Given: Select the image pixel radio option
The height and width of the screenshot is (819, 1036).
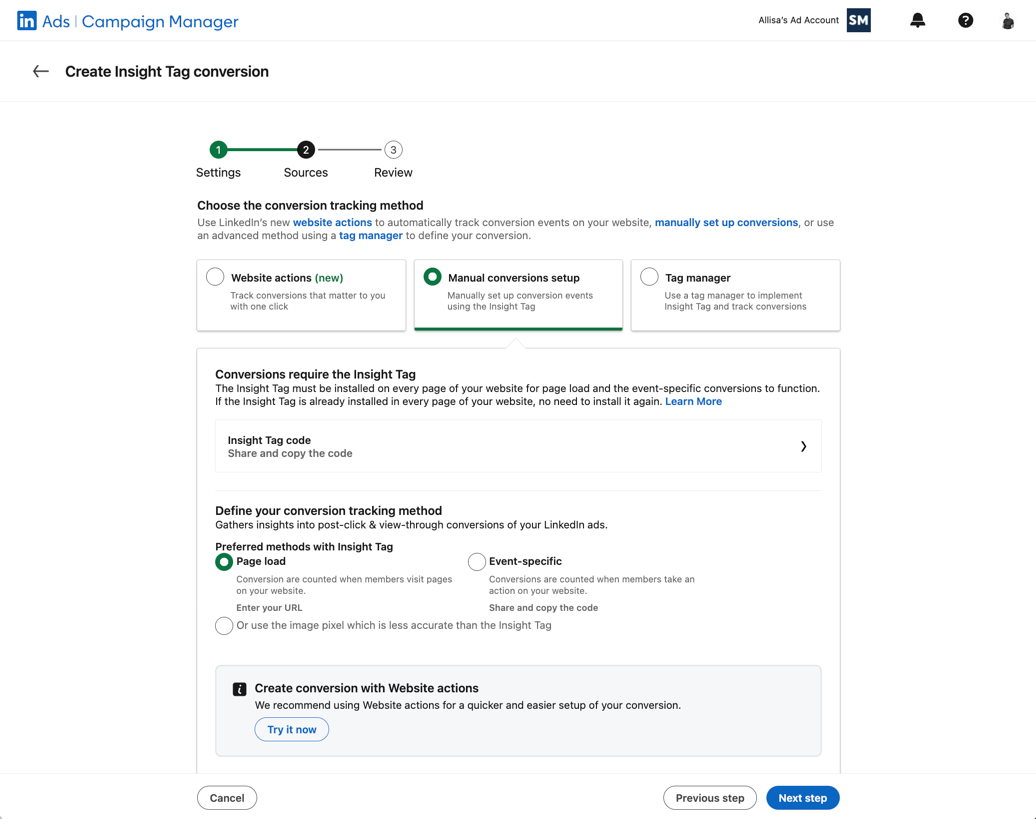Looking at the screenshot, I should pyautogui.click(x=224, y=625).
